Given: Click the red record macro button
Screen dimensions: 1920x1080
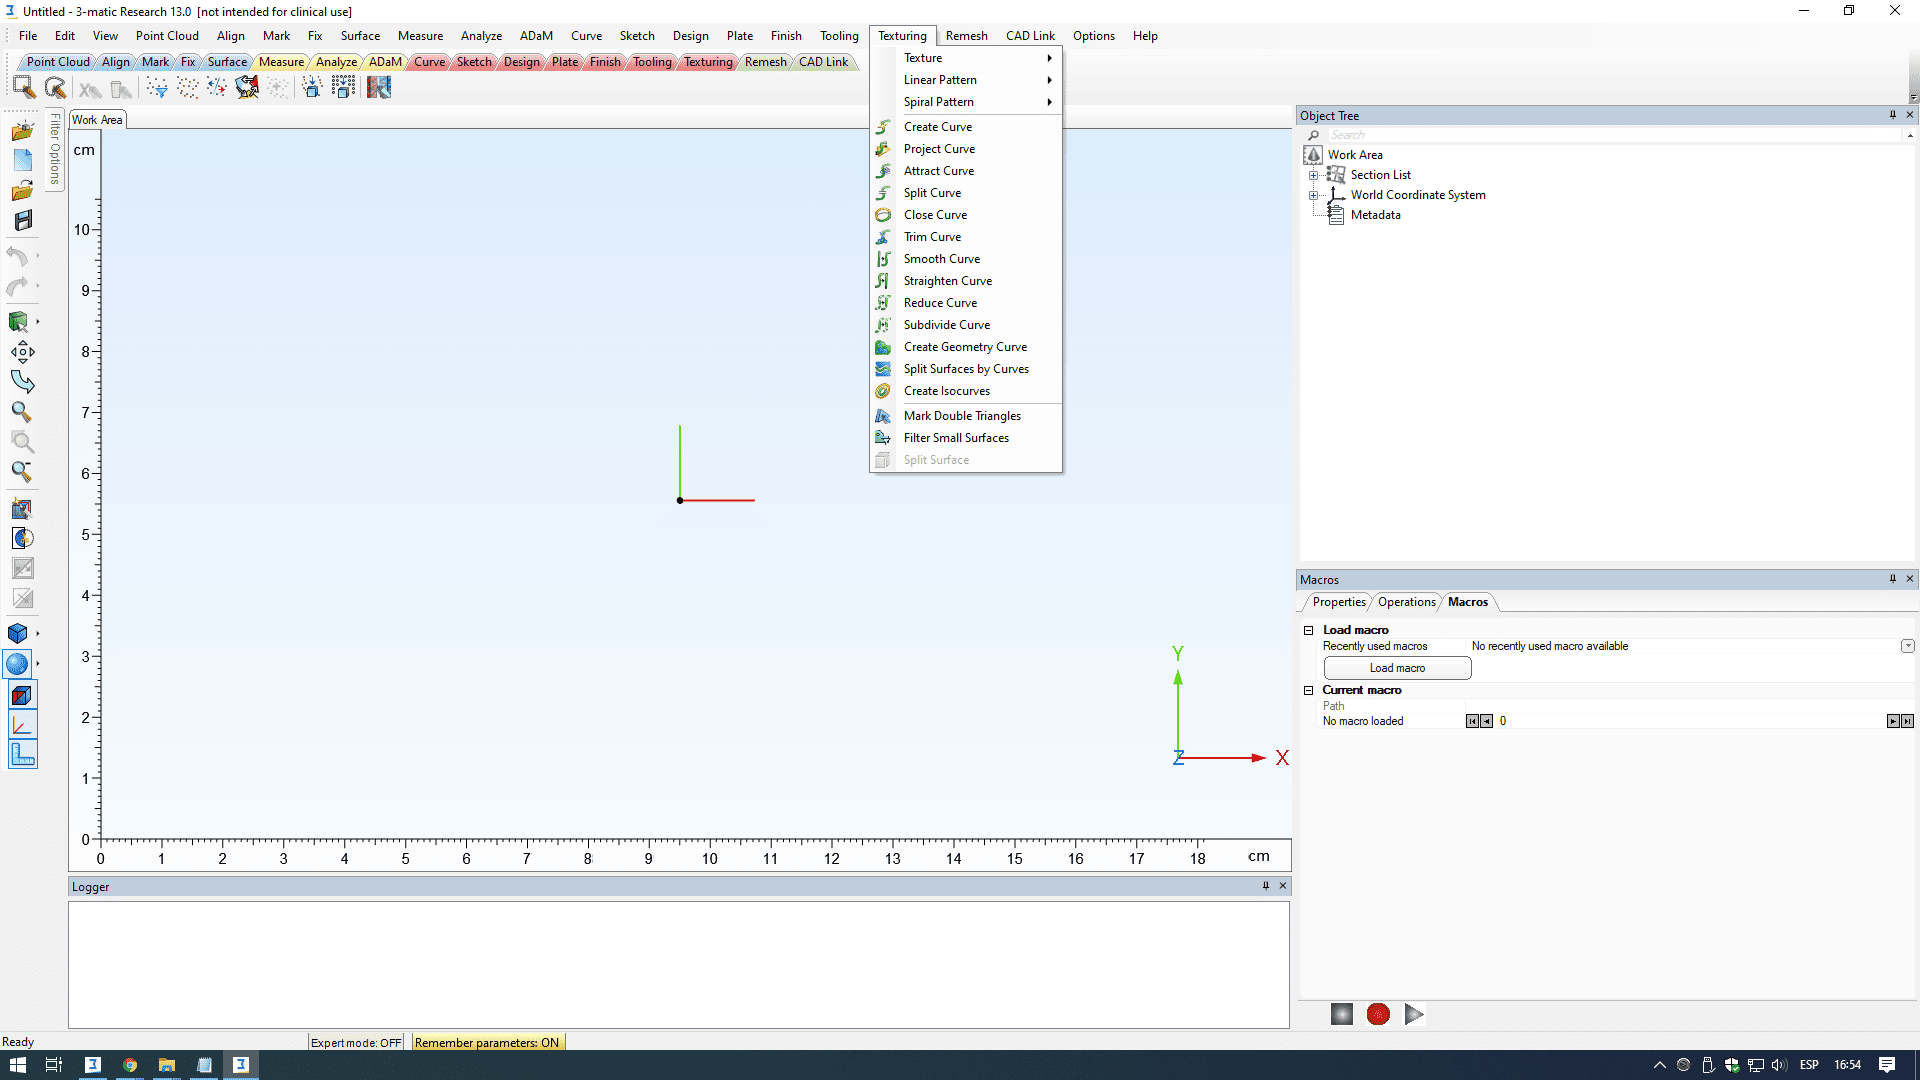Looking at the screenshot, I should pos(1378,1014).
